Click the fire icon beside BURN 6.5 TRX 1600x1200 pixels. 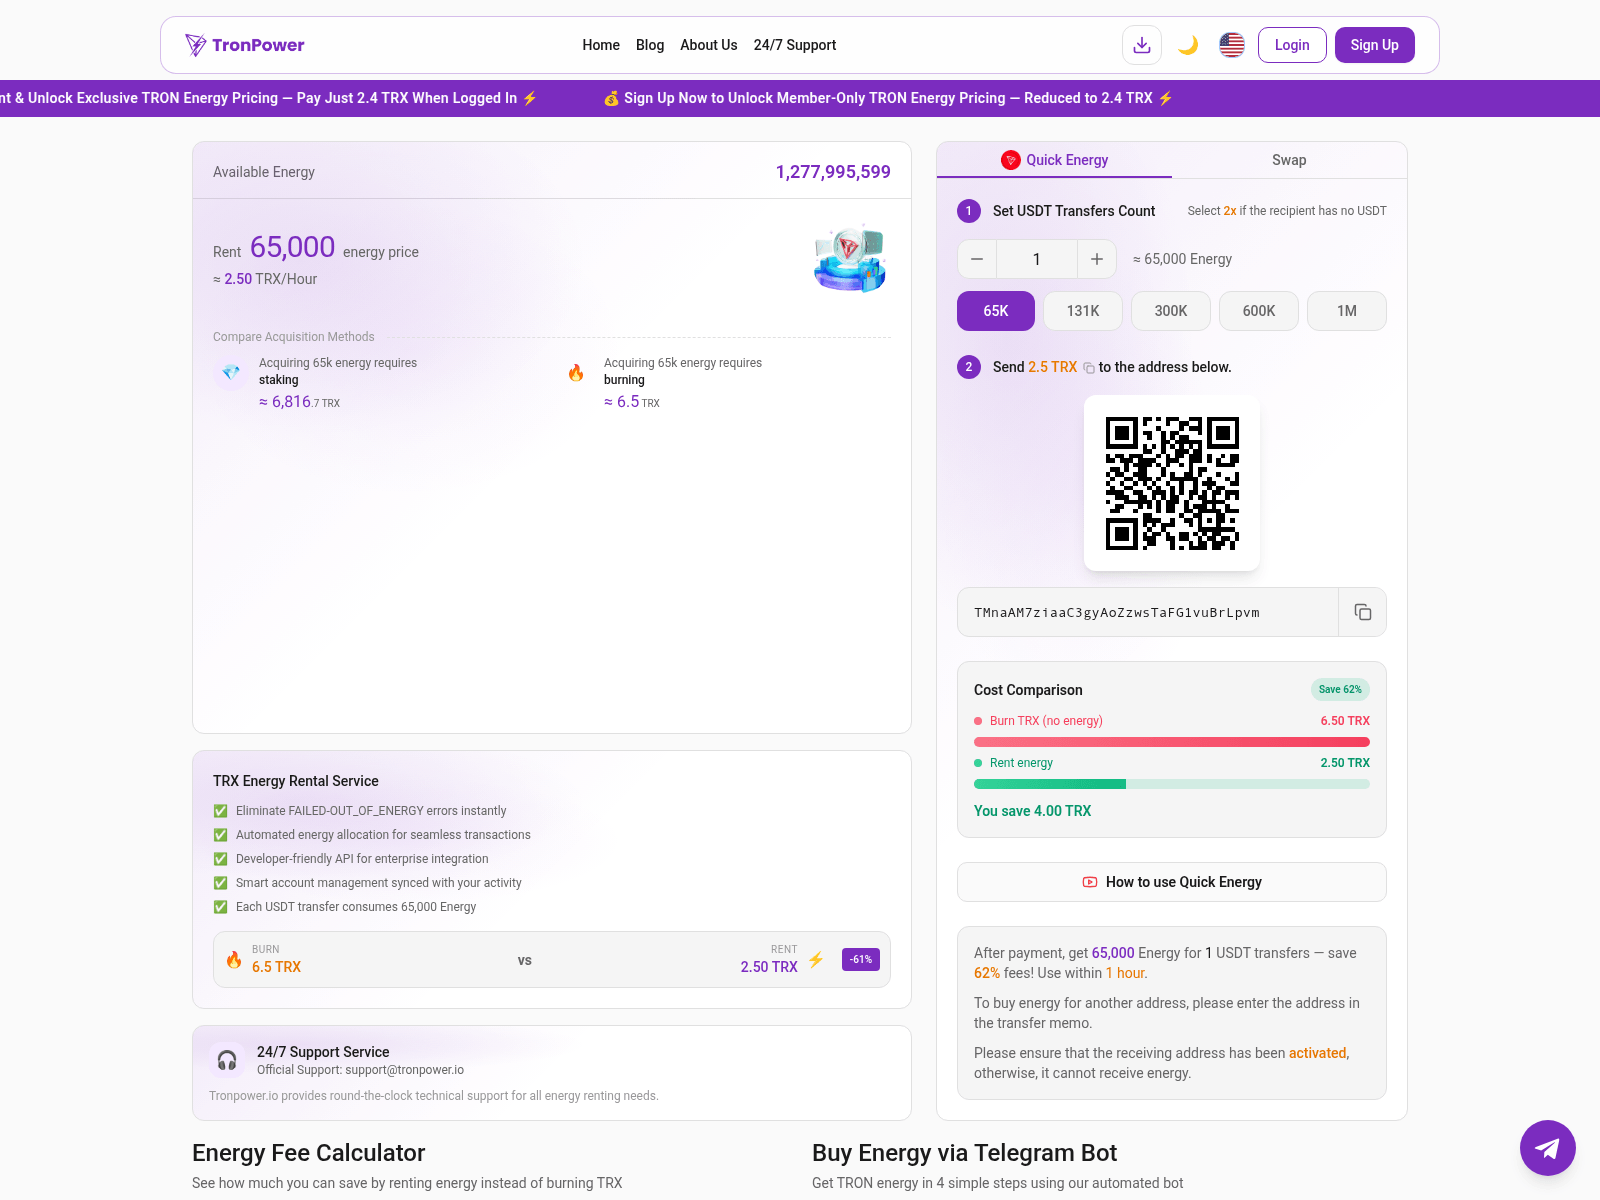234,960
